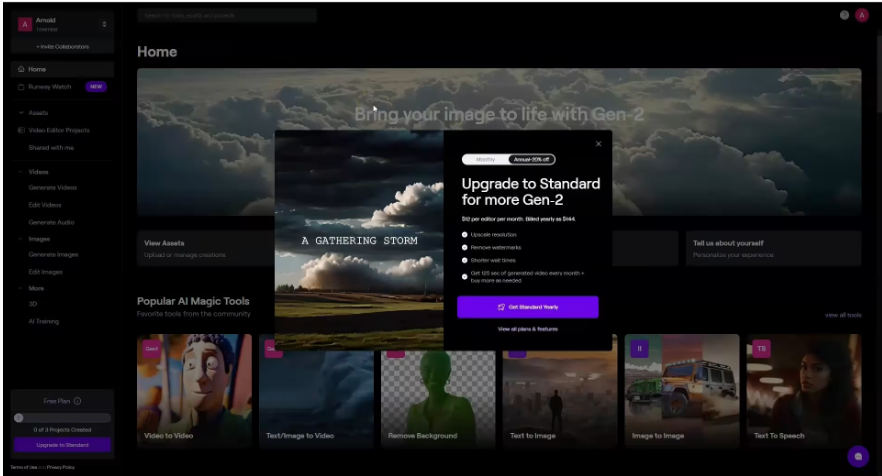The image size is (882, 476).
Task: Open Generate Images in sidebar
Action: [x=53, y=255]
